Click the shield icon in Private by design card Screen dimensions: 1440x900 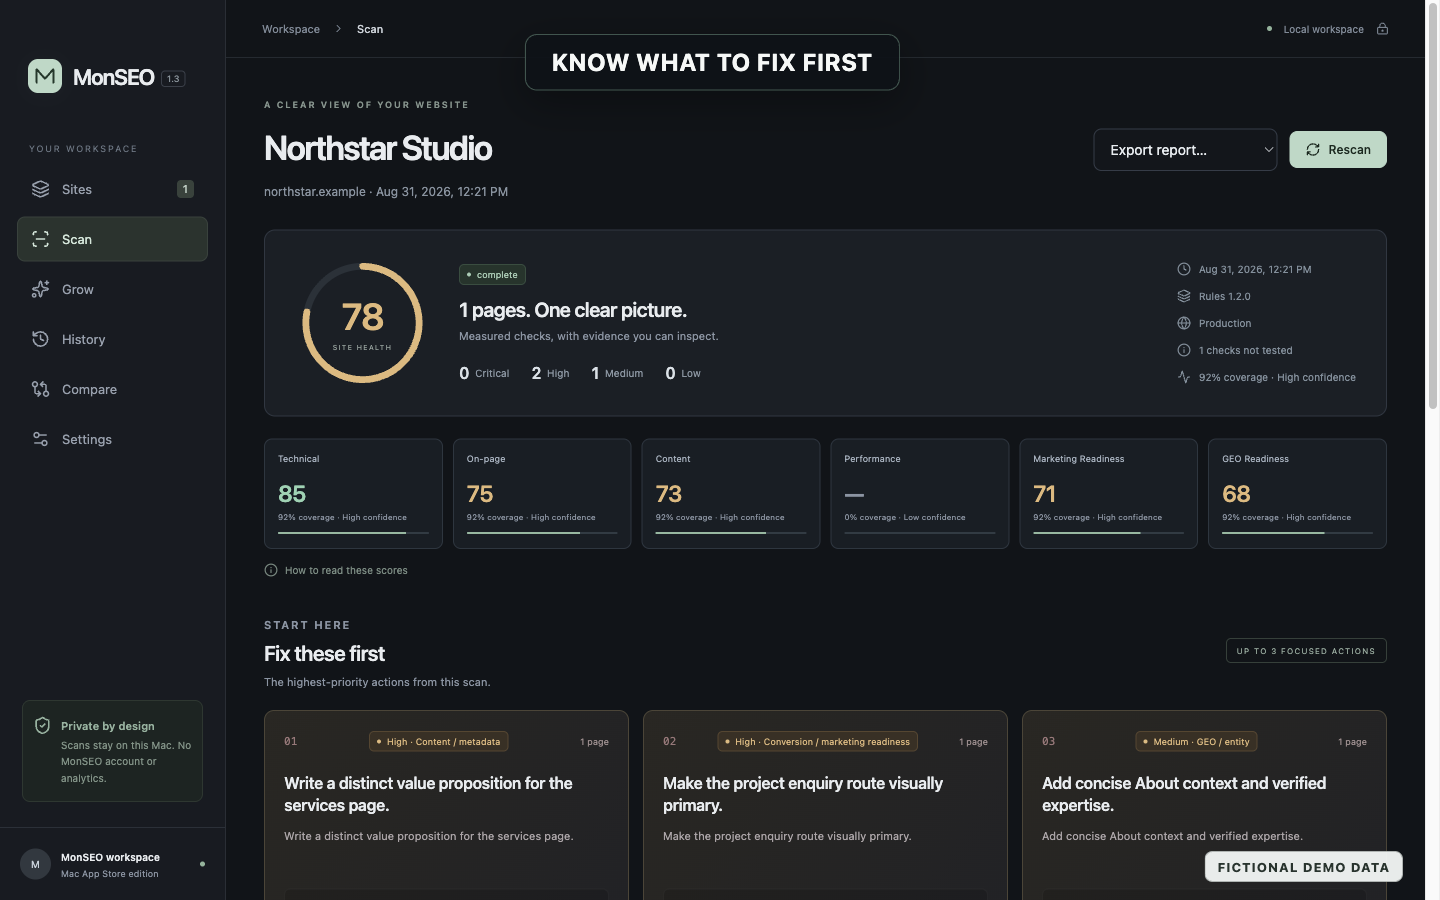coord(42,726)
